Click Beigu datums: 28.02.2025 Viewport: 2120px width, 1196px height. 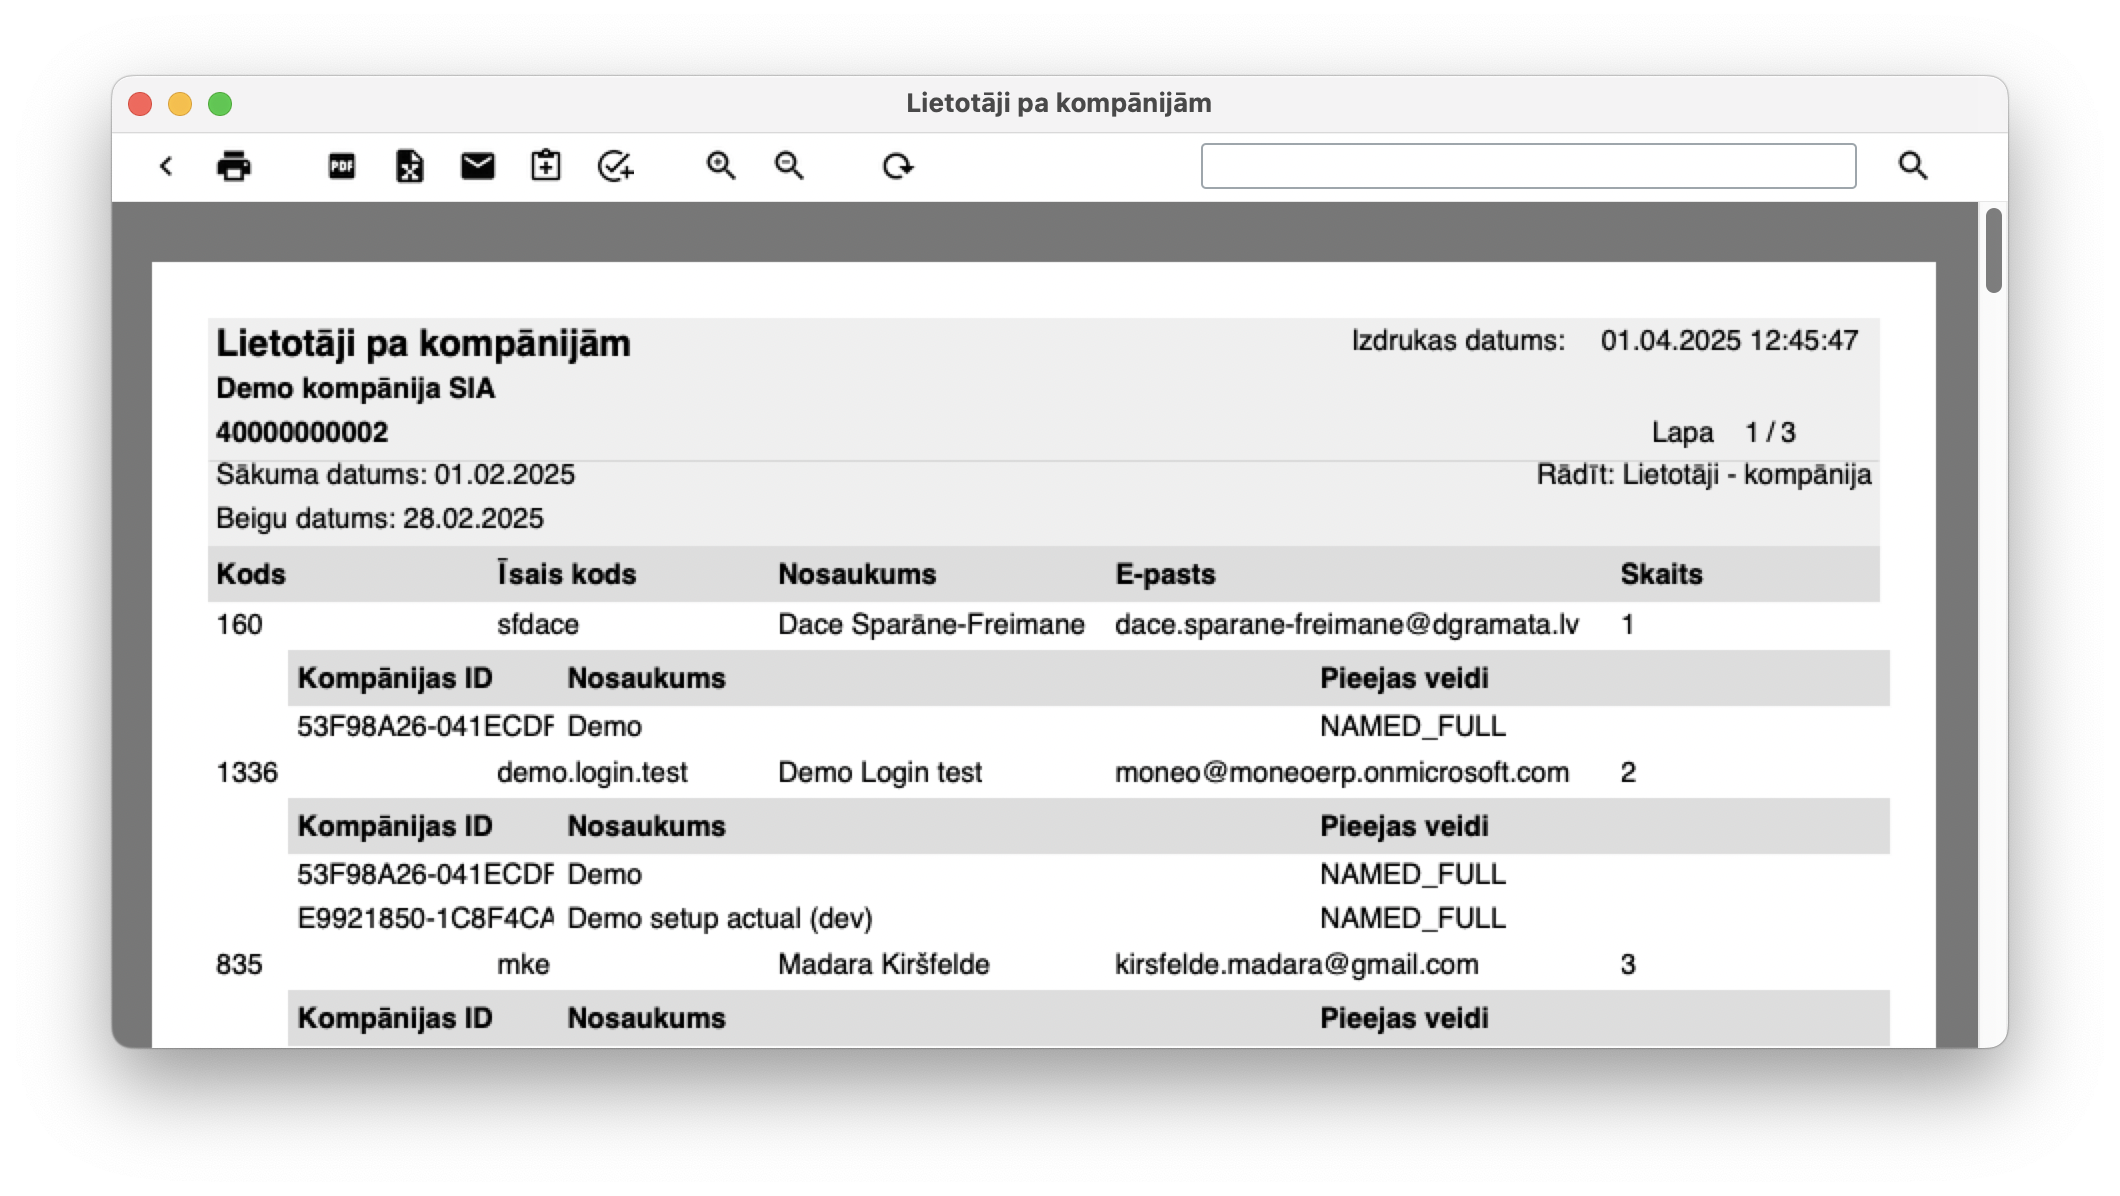click(380, 519)
